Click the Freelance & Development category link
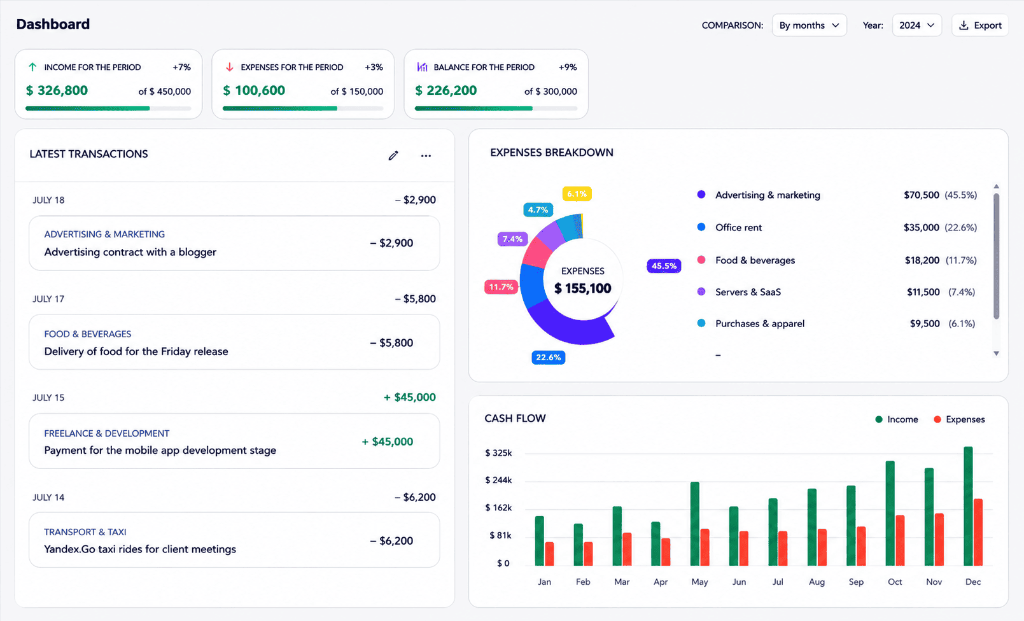This screenshot has height=621, width=1024. (x=106, y=433)
